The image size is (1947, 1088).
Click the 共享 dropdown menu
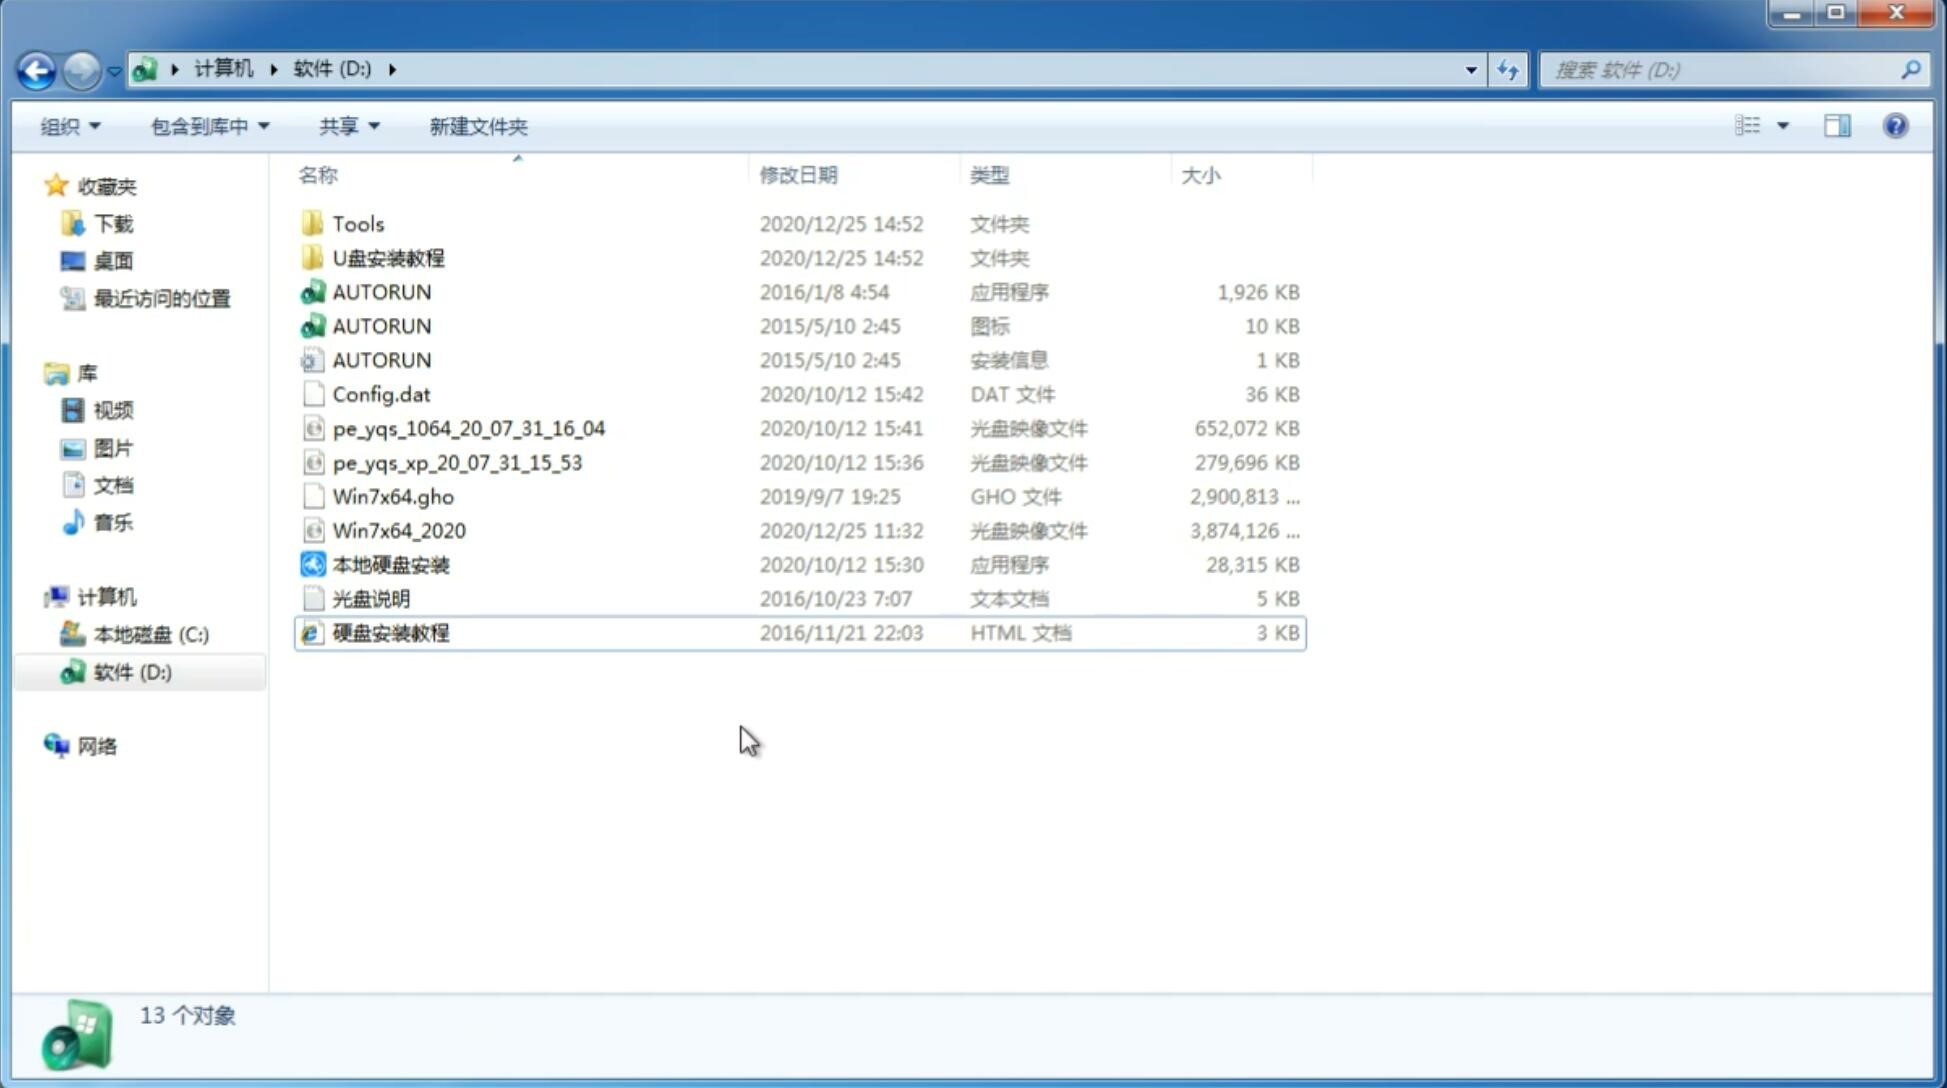348,126
